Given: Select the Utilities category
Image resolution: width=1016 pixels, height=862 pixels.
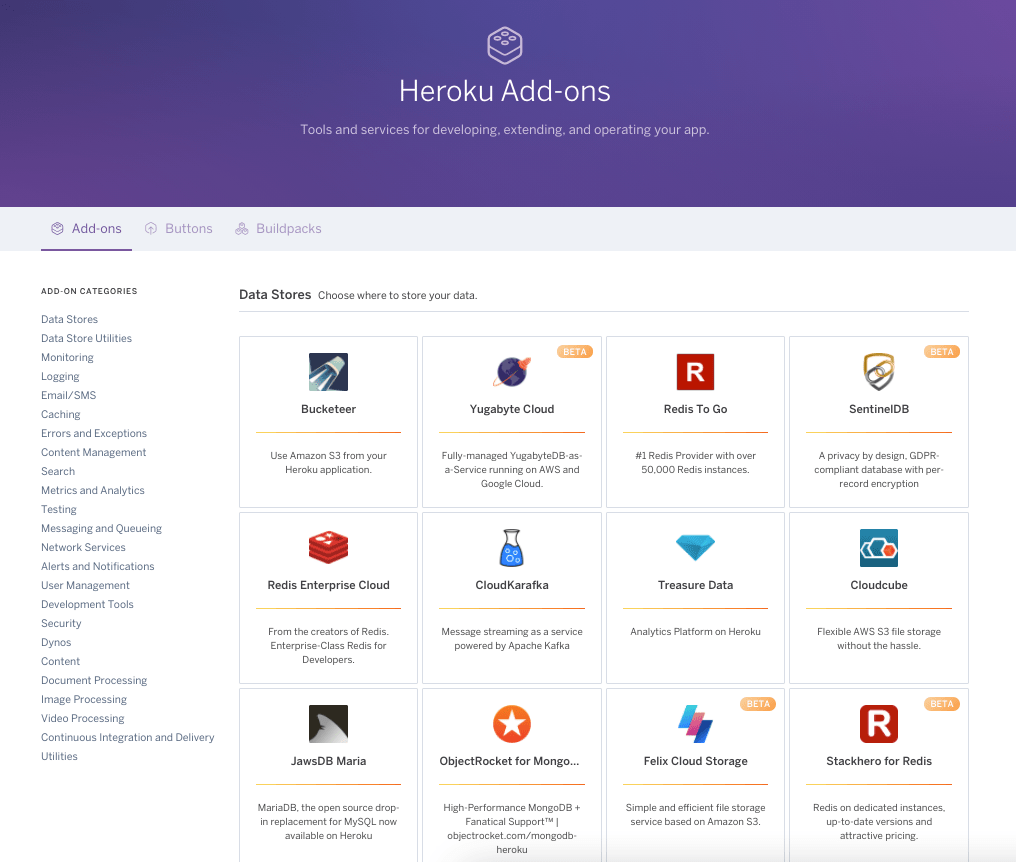Looking at the screenshot, I should coord(60,757).
